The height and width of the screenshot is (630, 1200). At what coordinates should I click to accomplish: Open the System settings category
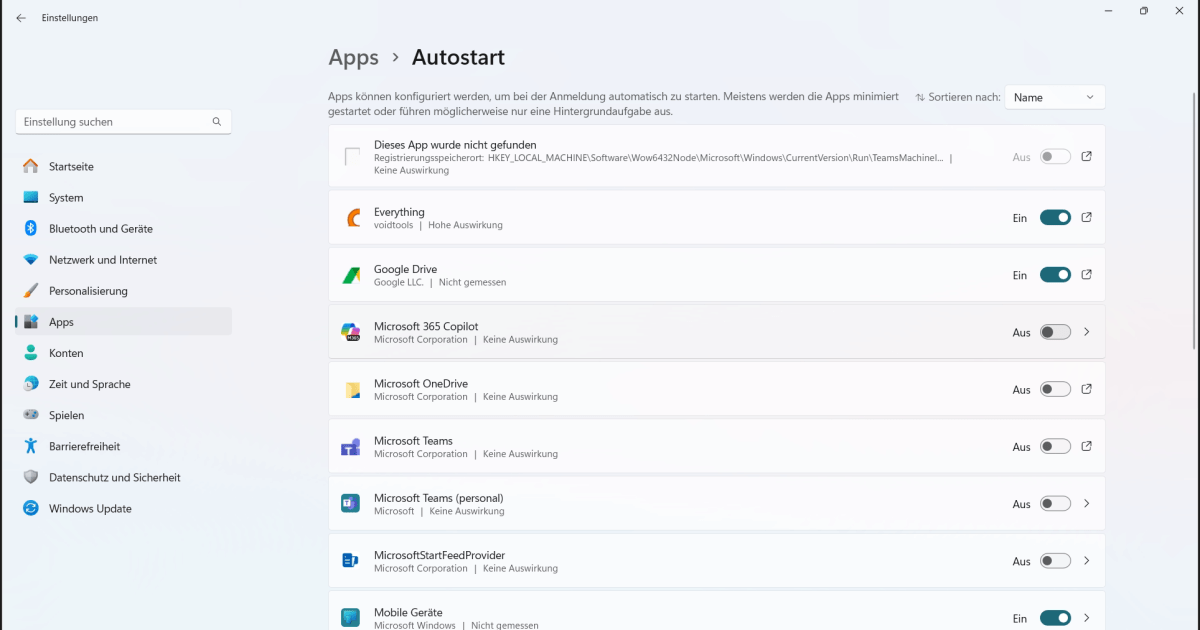tap(124, 198)
